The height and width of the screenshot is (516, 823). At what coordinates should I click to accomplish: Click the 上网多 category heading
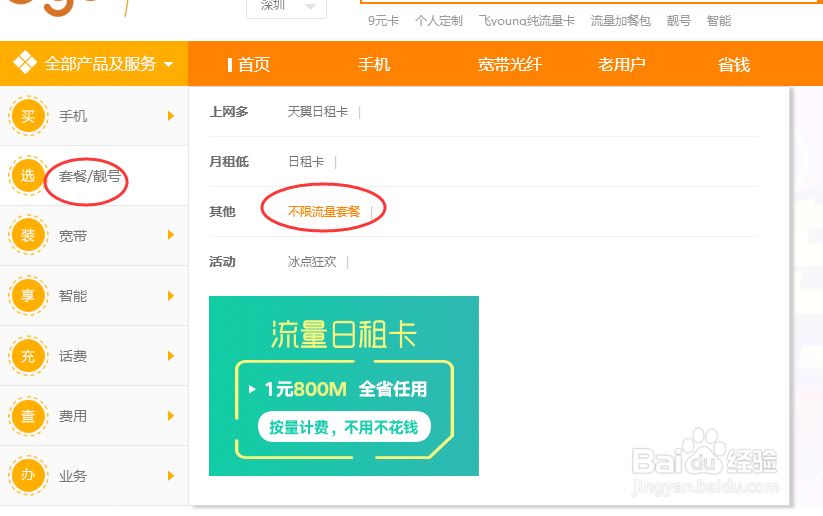pos(229,112)
